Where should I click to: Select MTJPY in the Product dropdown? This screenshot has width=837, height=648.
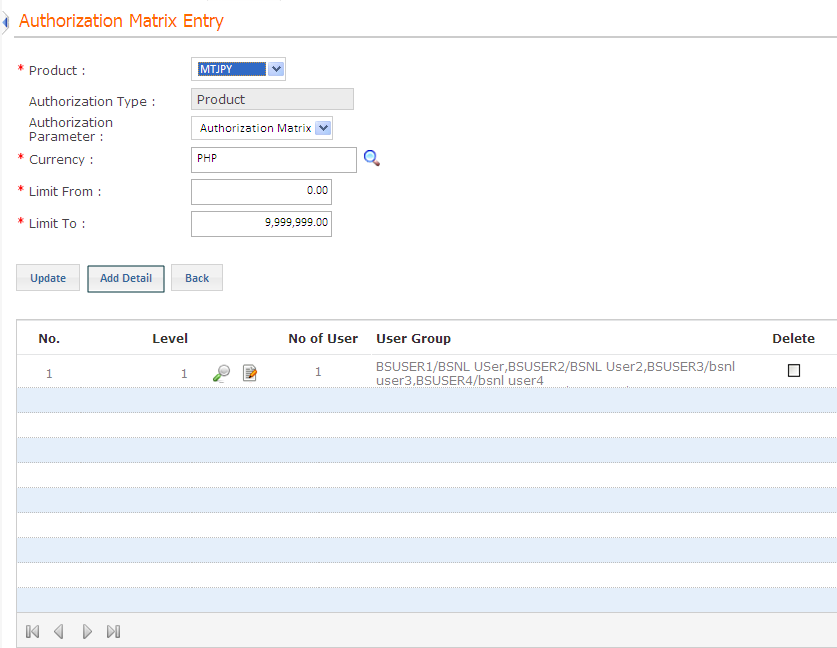pos(231,69)
